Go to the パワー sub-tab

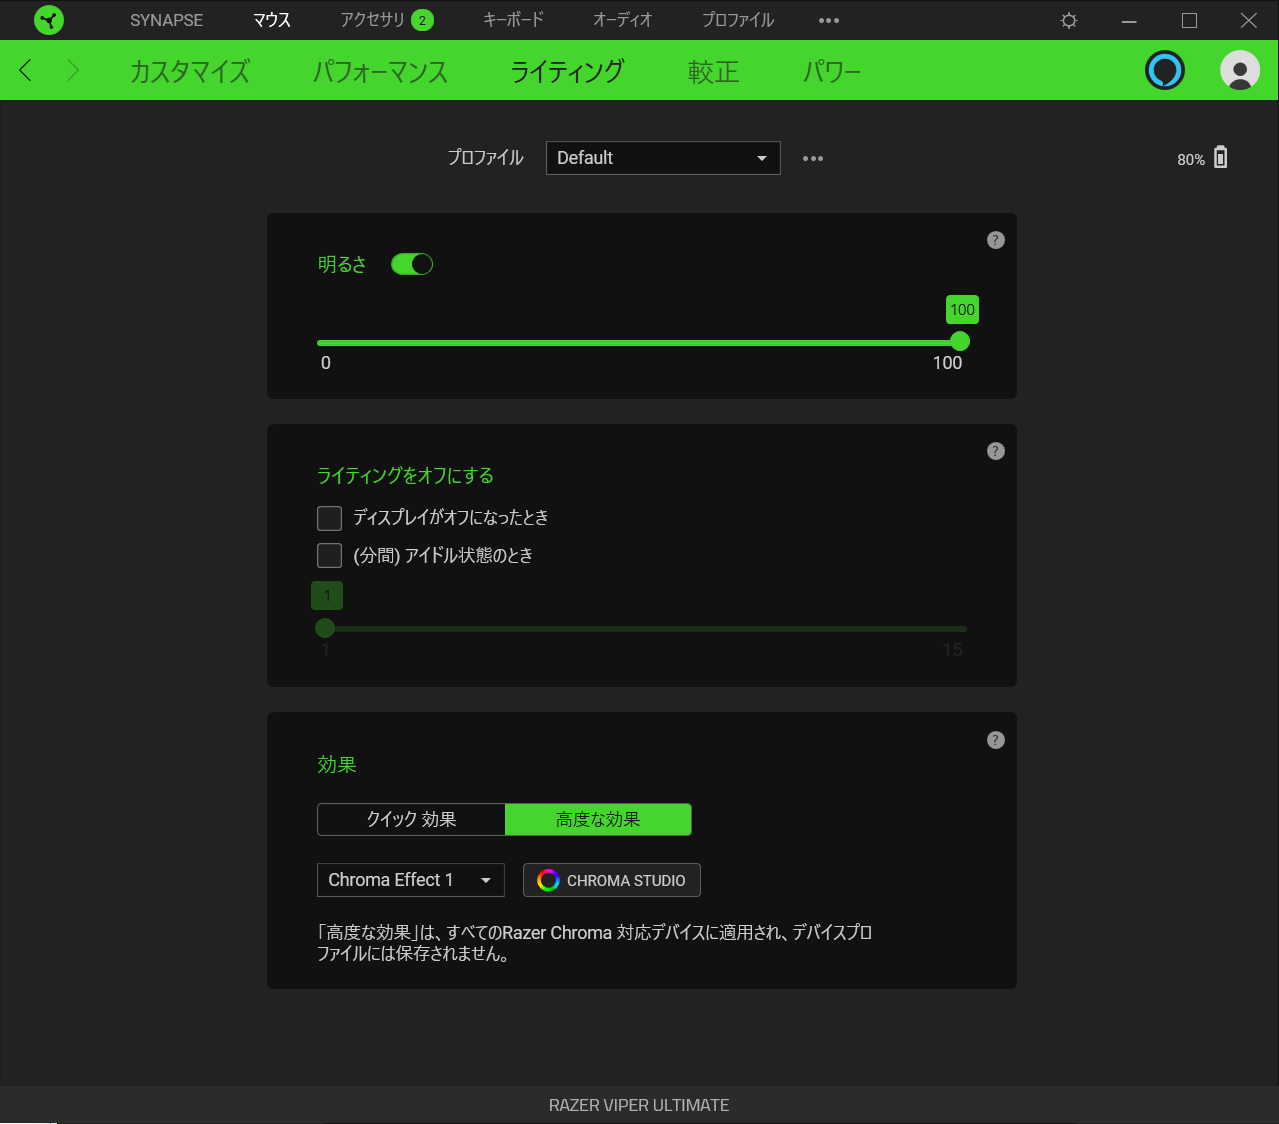[832, 71]
